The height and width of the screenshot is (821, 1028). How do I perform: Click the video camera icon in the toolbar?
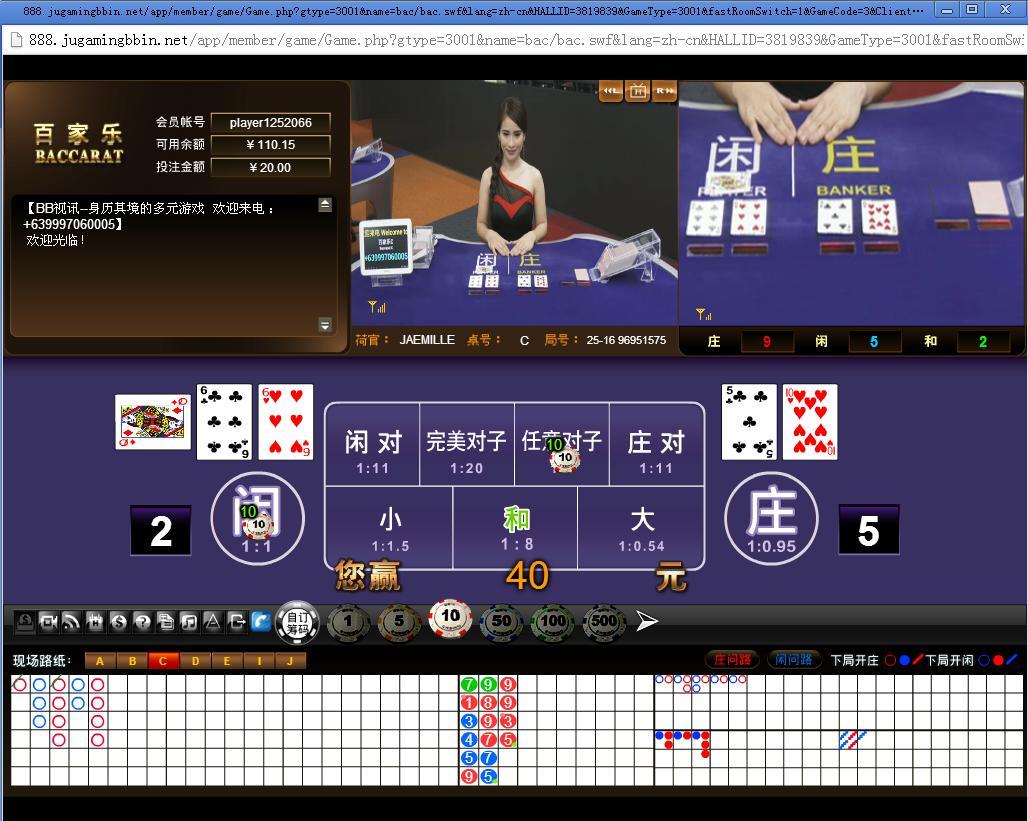pyautogui.click(x=48, y=620)
